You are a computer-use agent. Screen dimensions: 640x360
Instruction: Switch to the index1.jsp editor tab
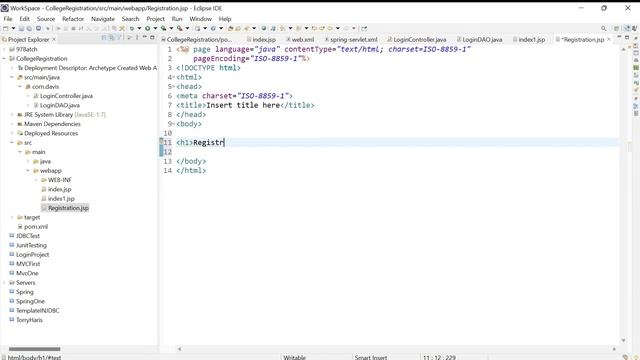(529, 40)
